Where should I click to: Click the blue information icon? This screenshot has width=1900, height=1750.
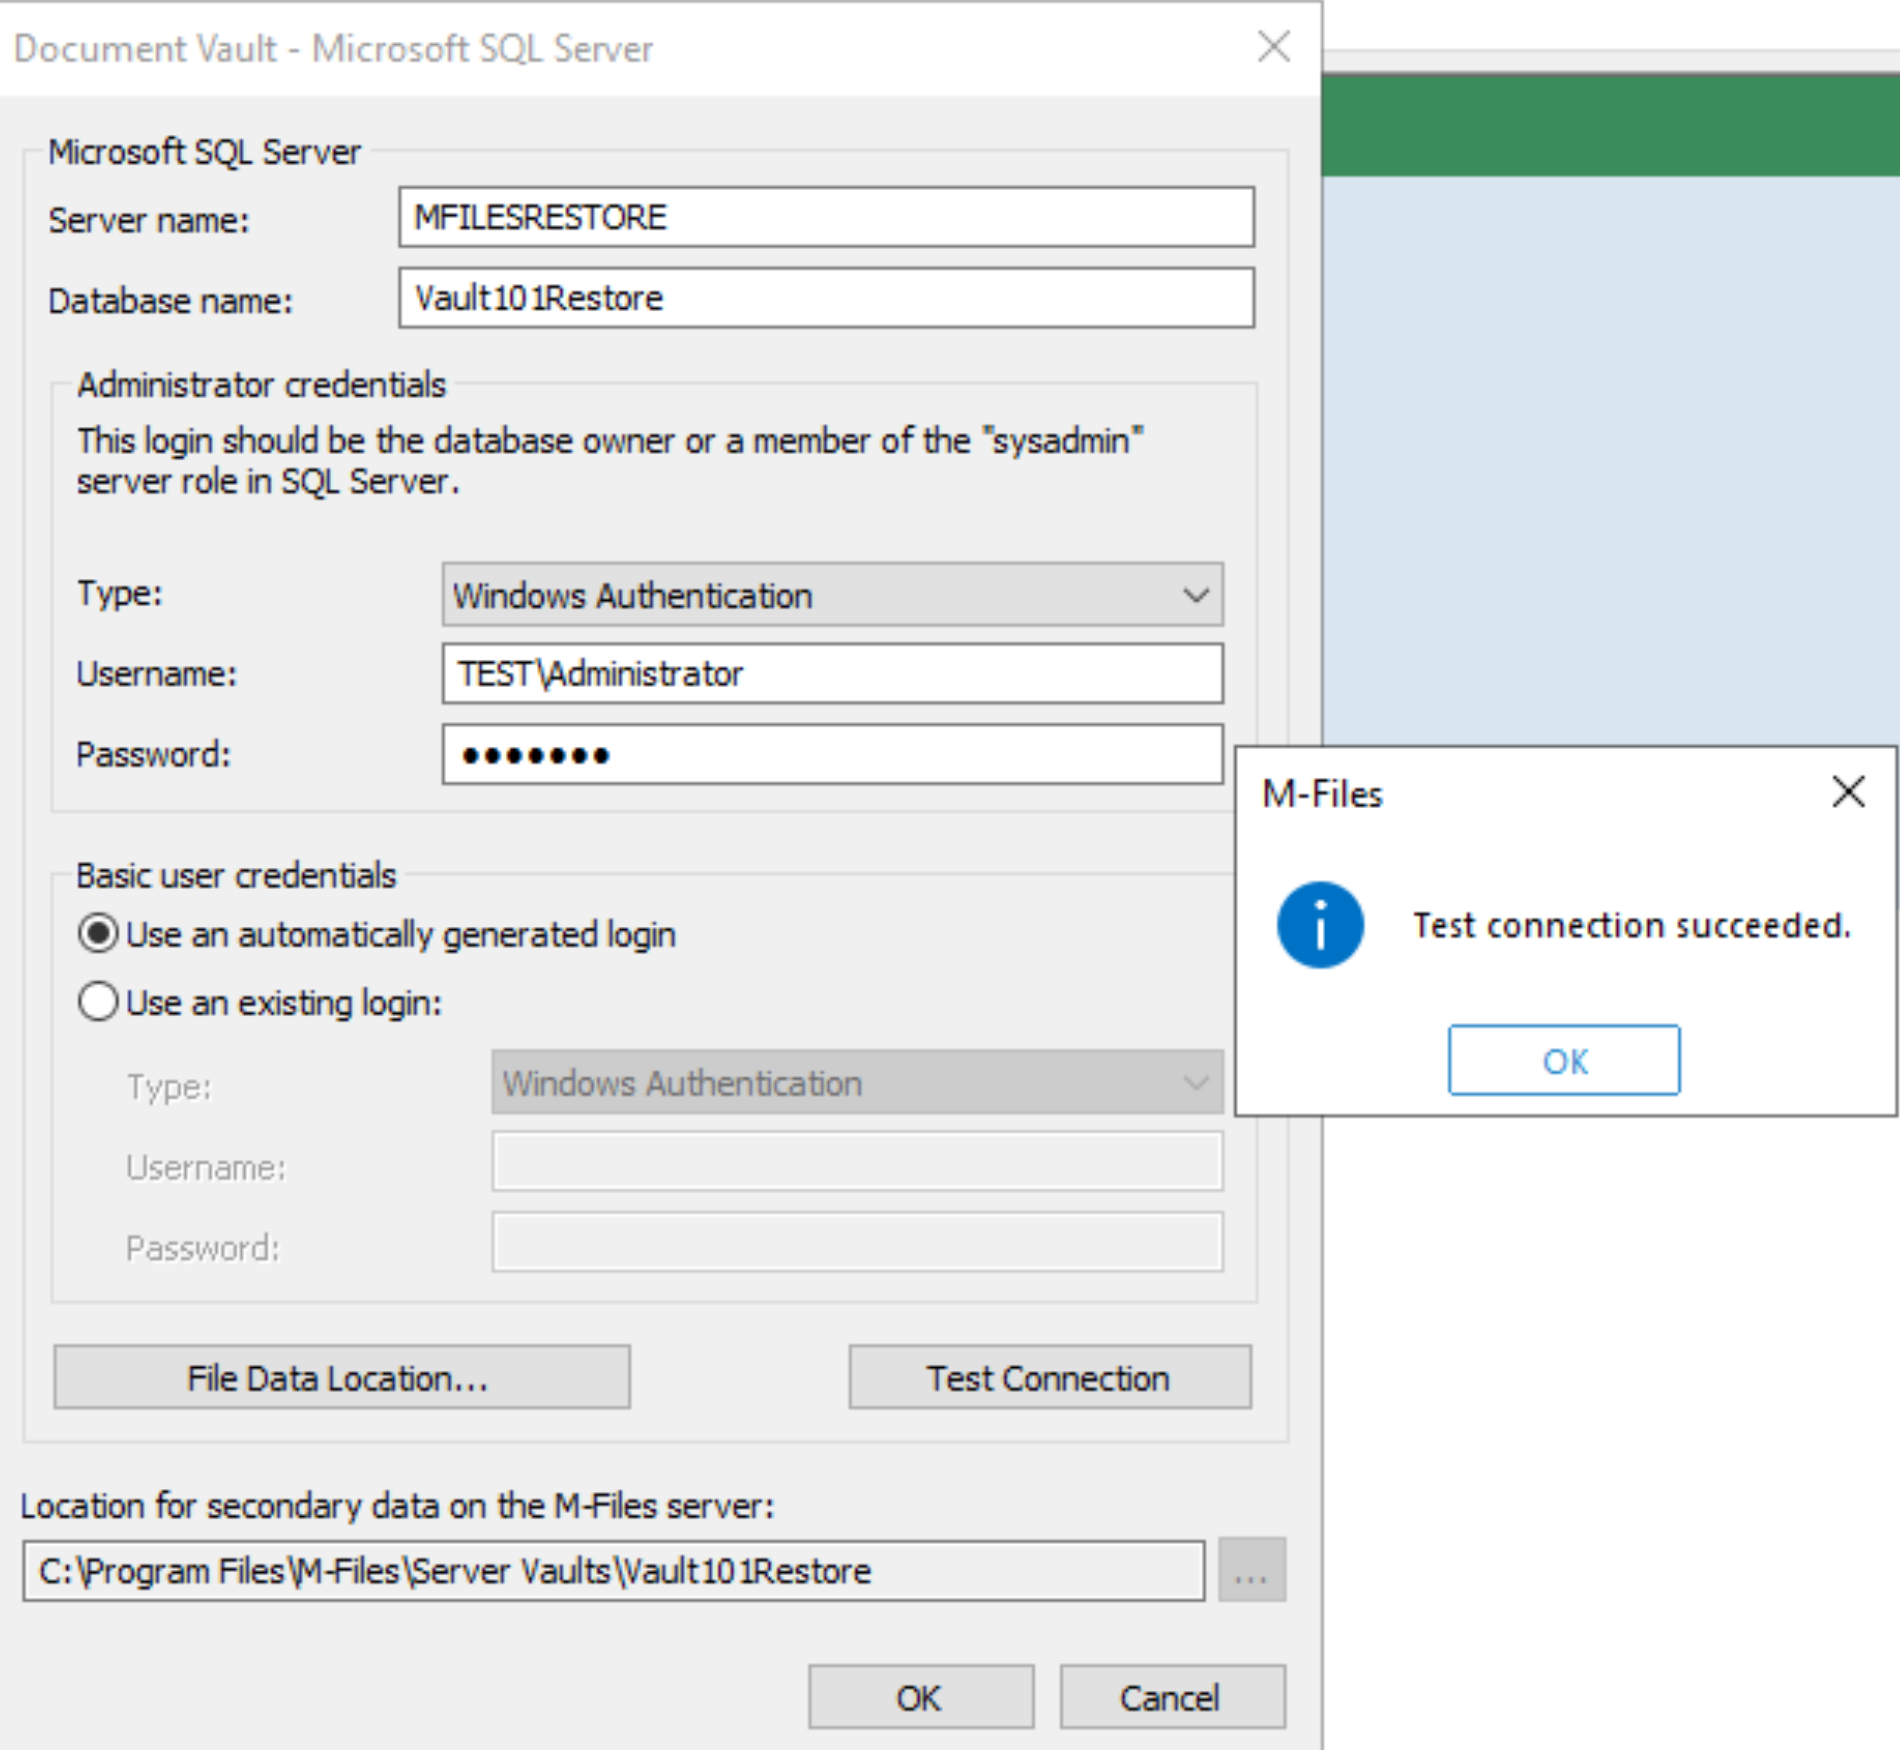1320,925
